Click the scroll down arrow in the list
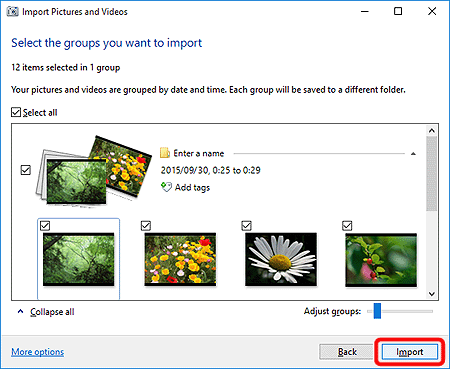The width and height of the screenshot is (450, 369). tap(432, 294)
